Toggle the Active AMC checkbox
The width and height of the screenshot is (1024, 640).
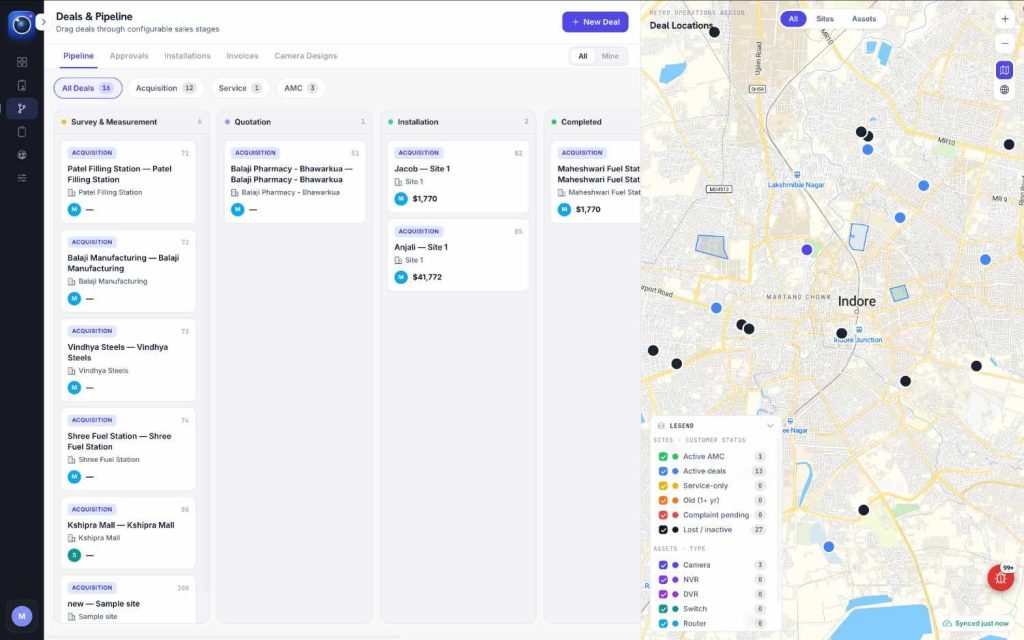coord(663,456)
